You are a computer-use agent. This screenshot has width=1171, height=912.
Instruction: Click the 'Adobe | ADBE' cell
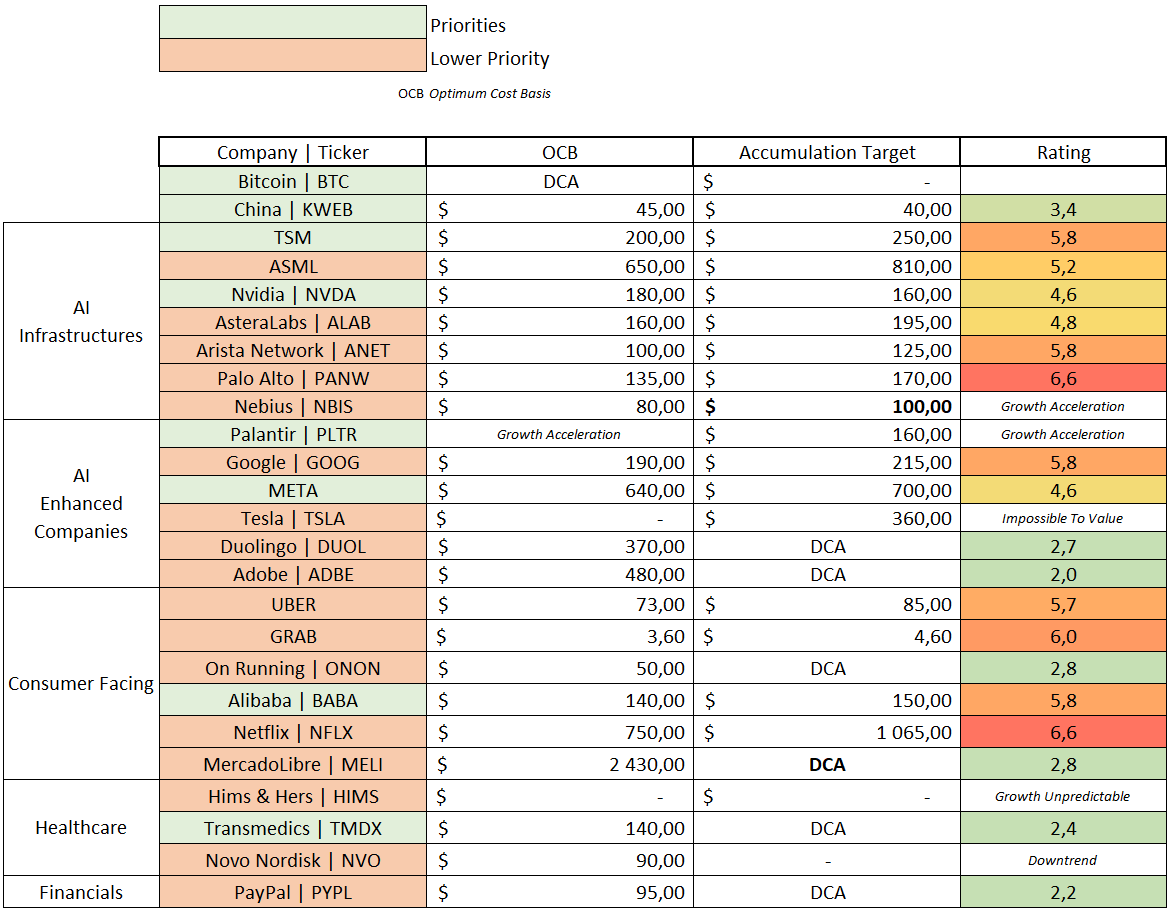click(x=293, y=574)
